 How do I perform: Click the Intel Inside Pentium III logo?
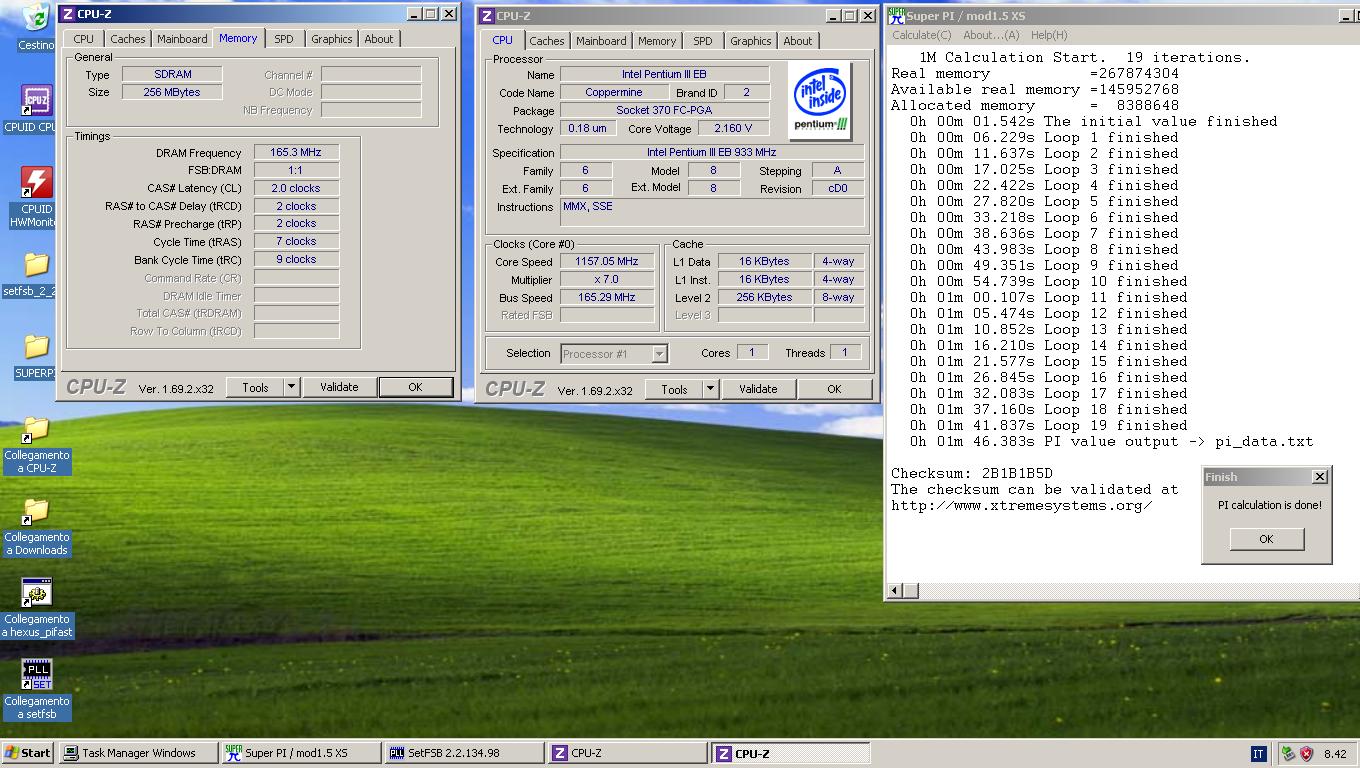[x=820, y=100]
